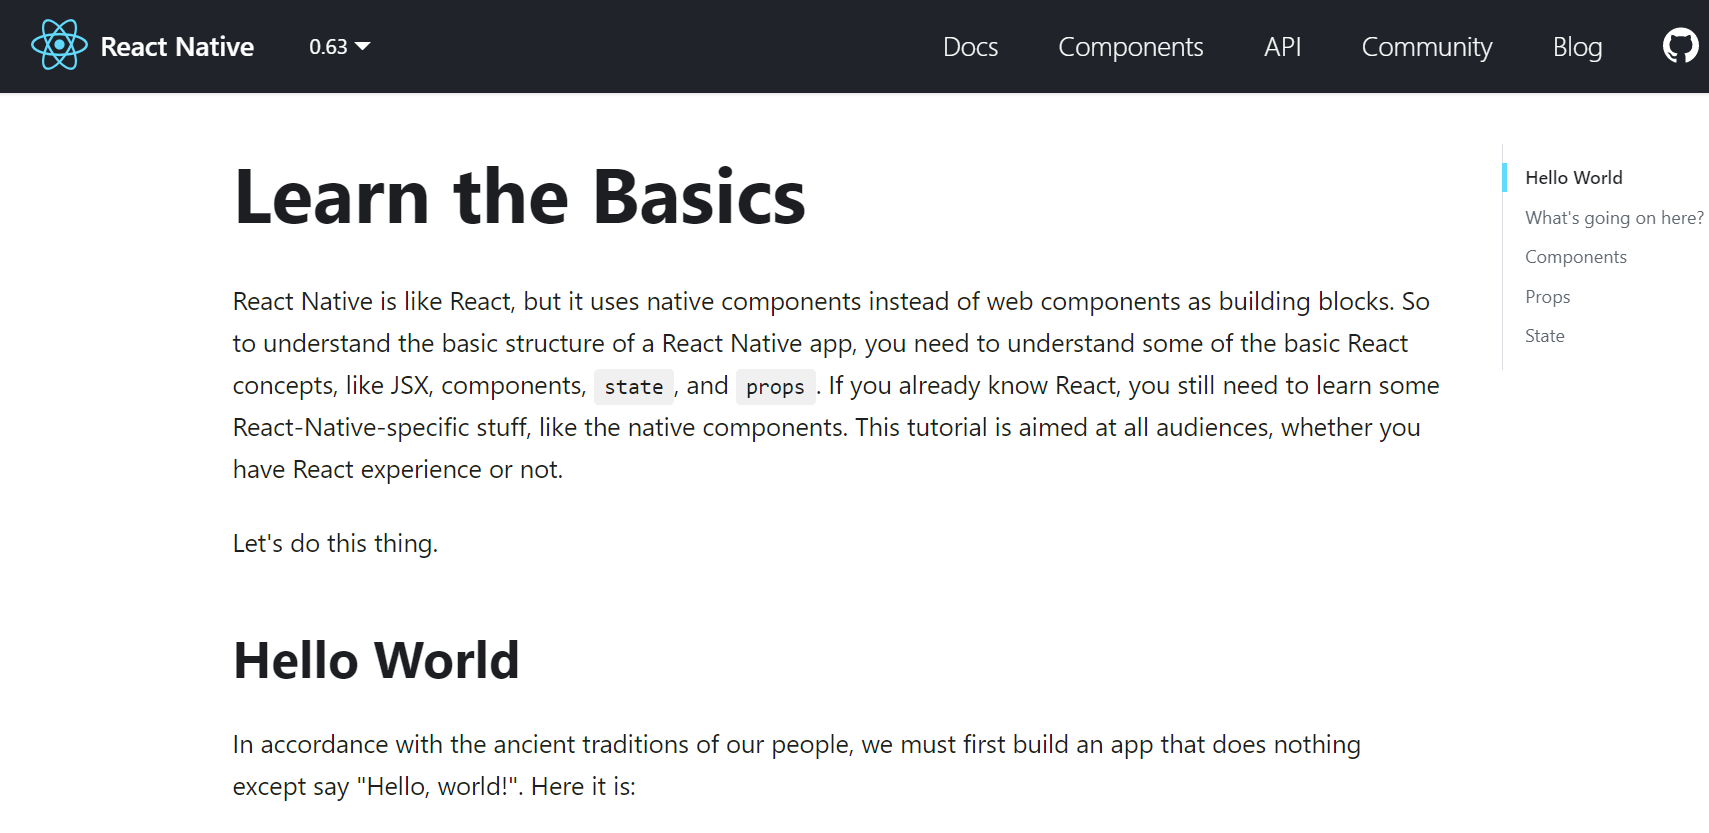The image size is (1709, 833).
Task: Go to the State section link
Action: click(1544, 336)
